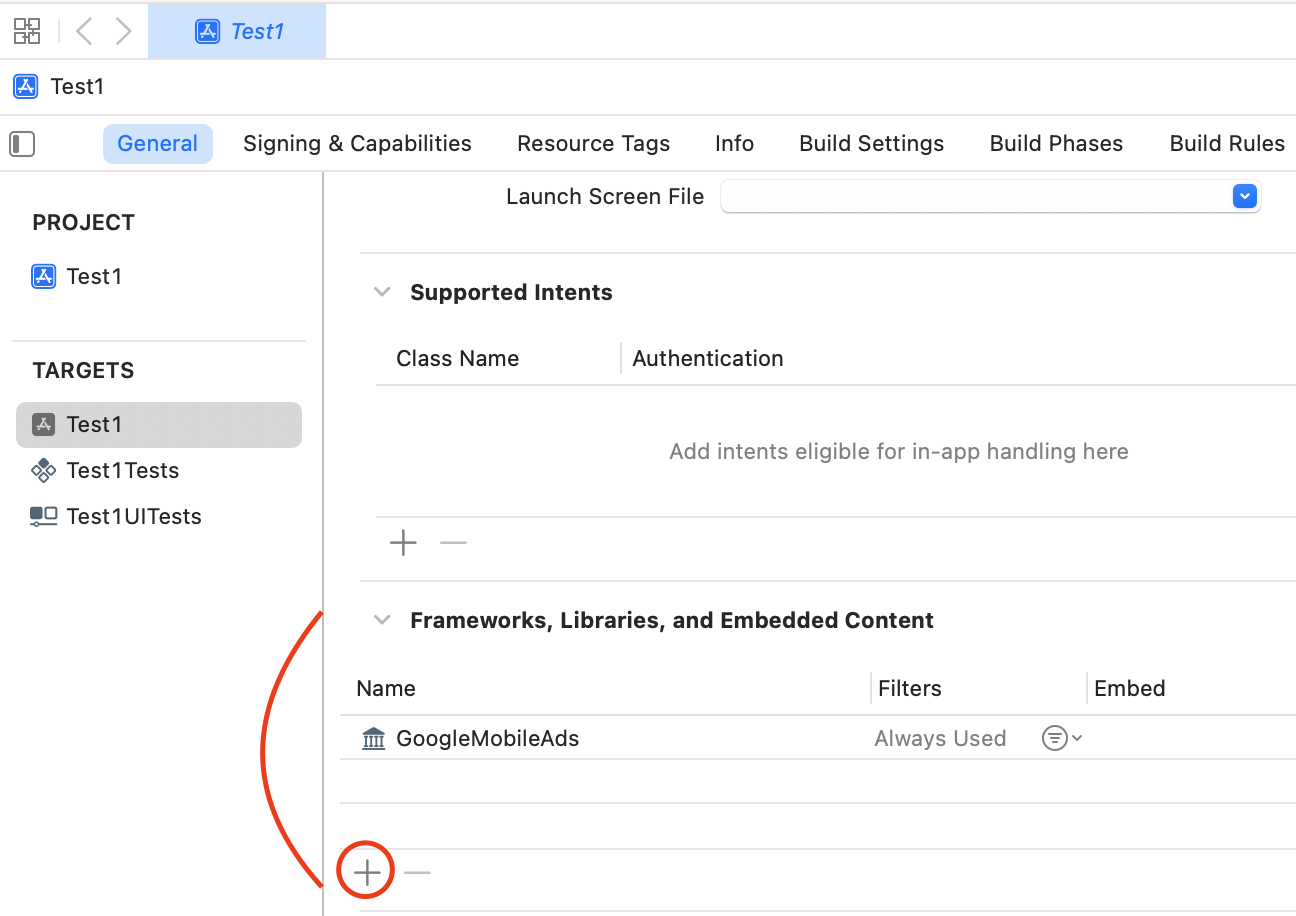Go forward with the right chevron
The width and height of the screenshot is (1296, 916).
[123, 31]
